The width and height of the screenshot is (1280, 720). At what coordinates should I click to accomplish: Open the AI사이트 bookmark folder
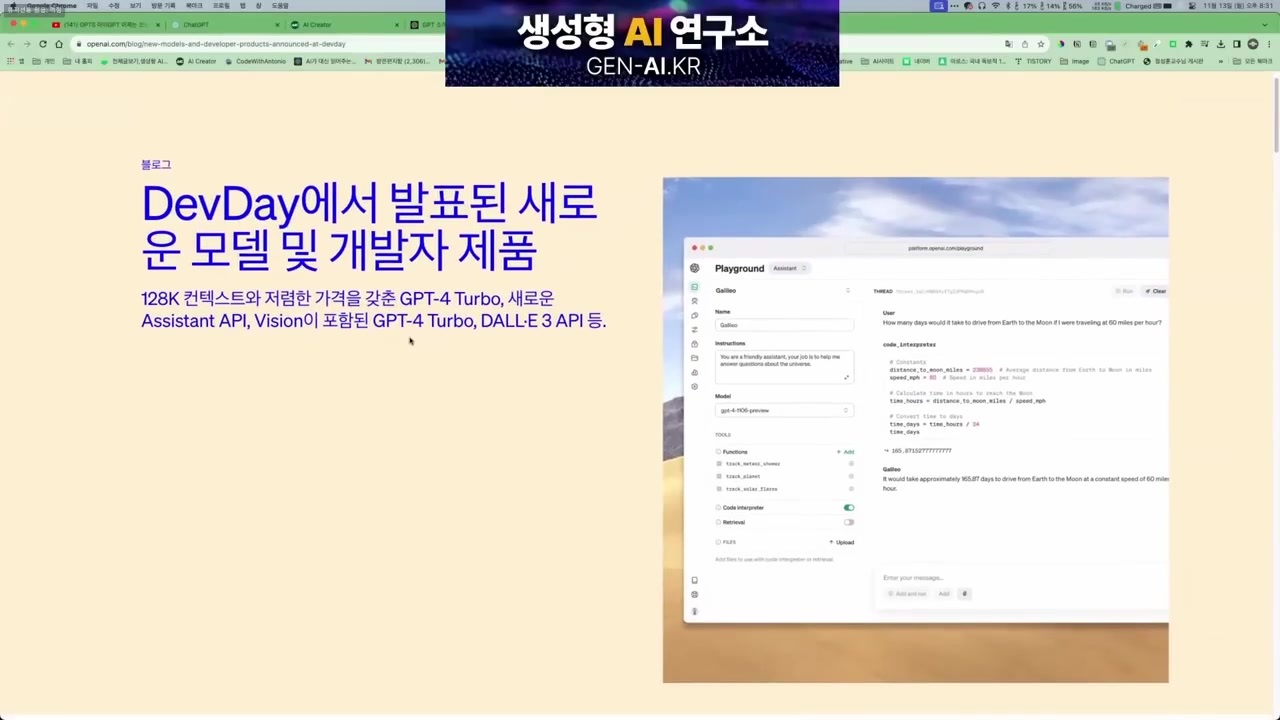878,61
